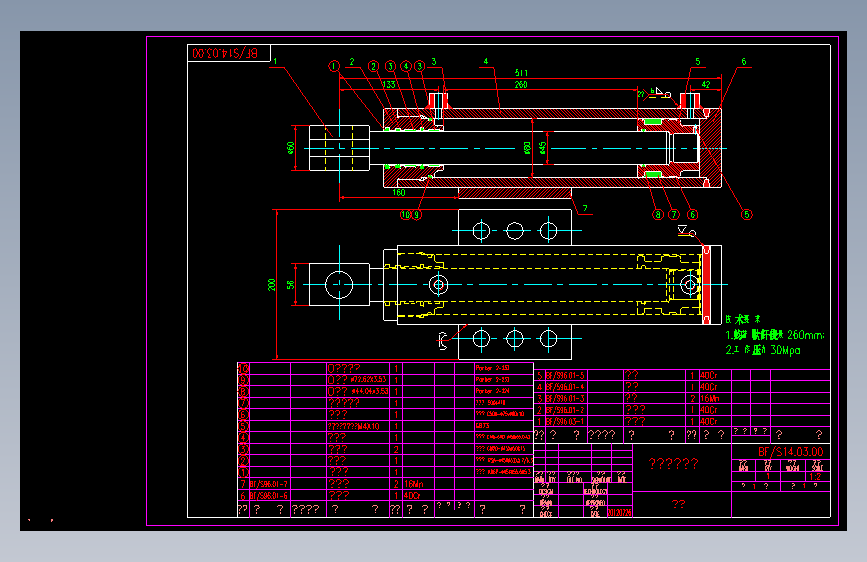Click circled balloon number 9 in the drawing
The image size is (867, 562).
[417, 215]
